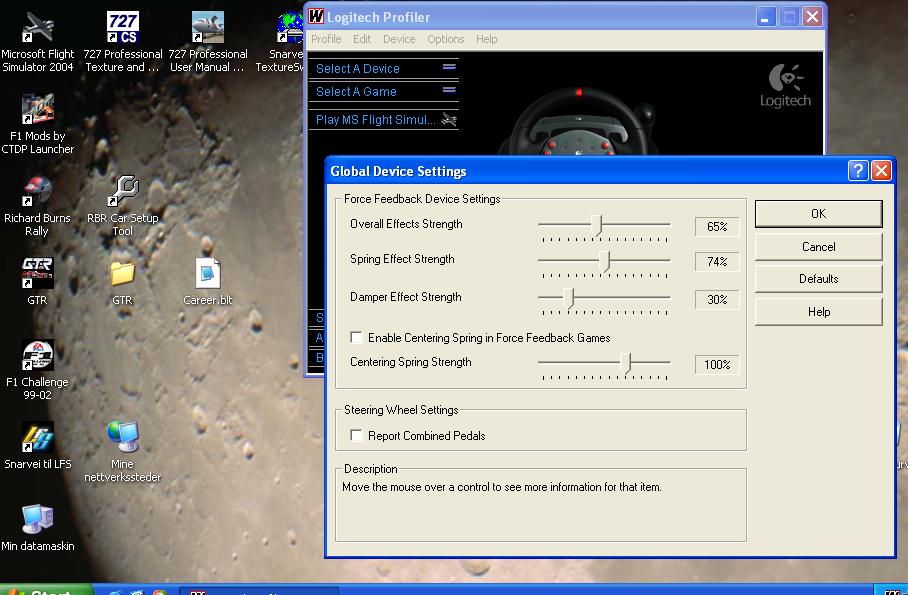The width and height of the screenshot is (908, 595).
Task: Expand the Select A Game dropdown
Action: click(x=383, y=92)
